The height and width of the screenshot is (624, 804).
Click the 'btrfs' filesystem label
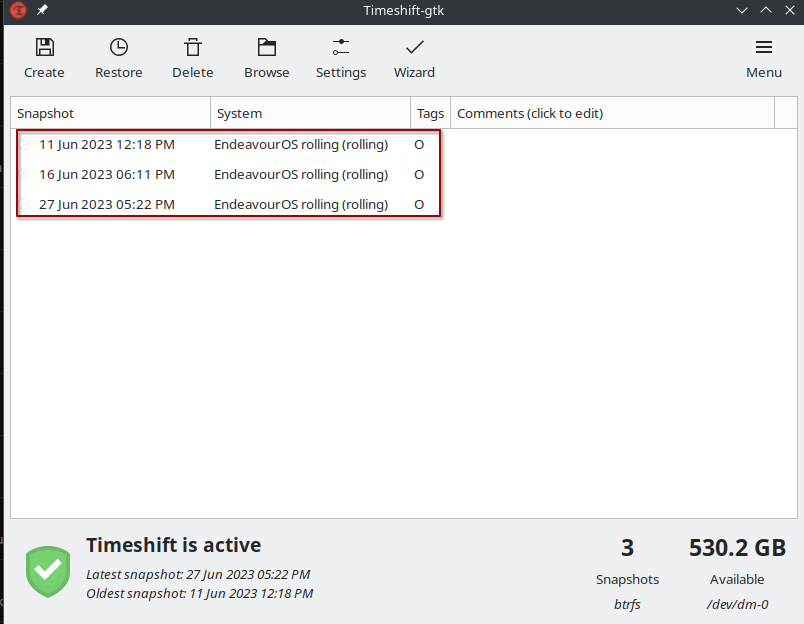pos(627,605)
